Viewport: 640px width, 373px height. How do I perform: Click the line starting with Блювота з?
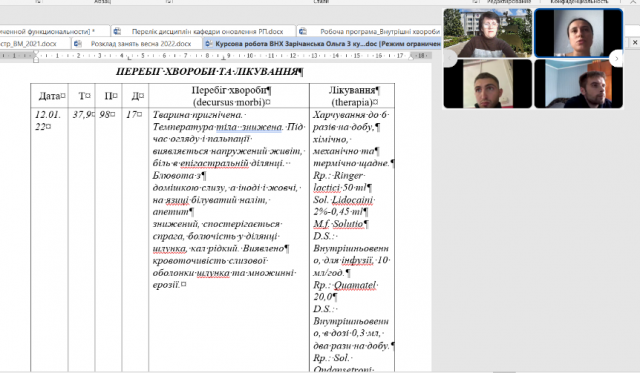pyautogui.click(x=179, y=176)
